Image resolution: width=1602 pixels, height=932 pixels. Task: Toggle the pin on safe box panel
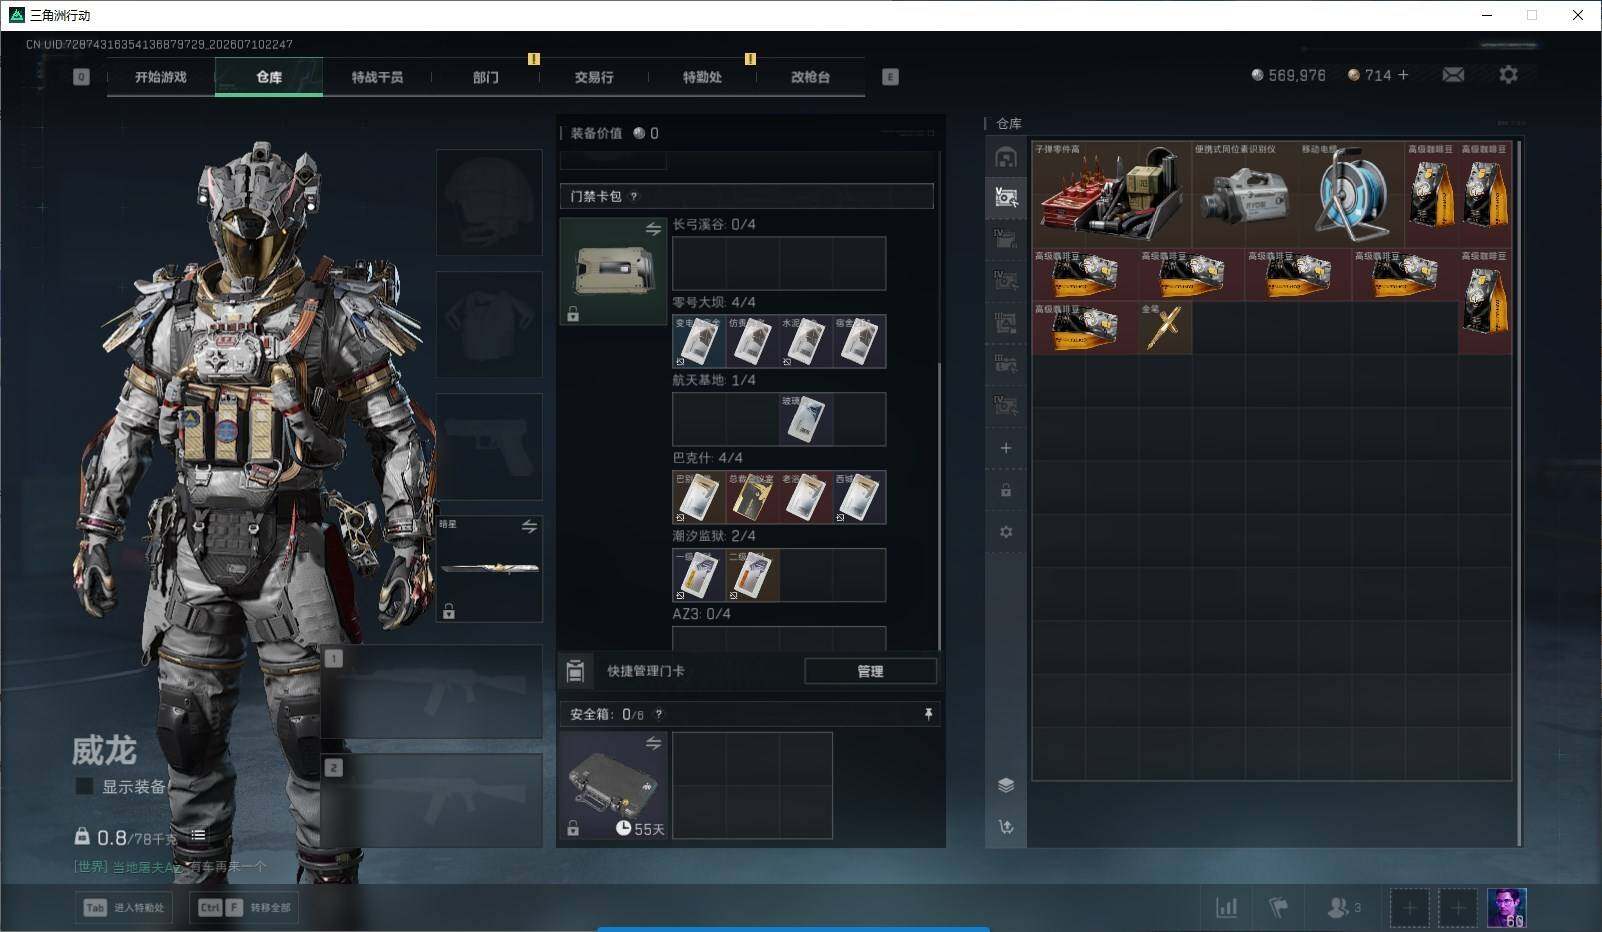point(928,714)
